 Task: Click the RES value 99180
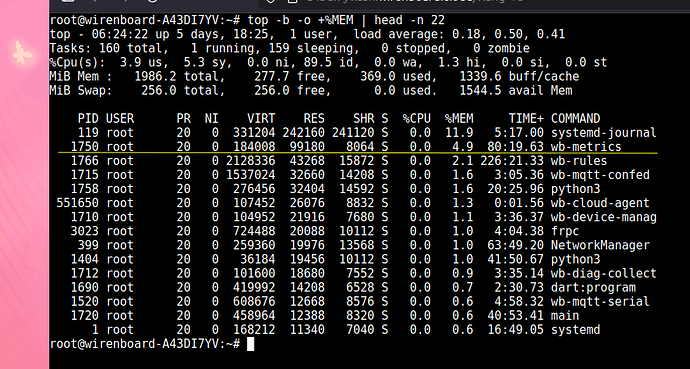(308, 147)
